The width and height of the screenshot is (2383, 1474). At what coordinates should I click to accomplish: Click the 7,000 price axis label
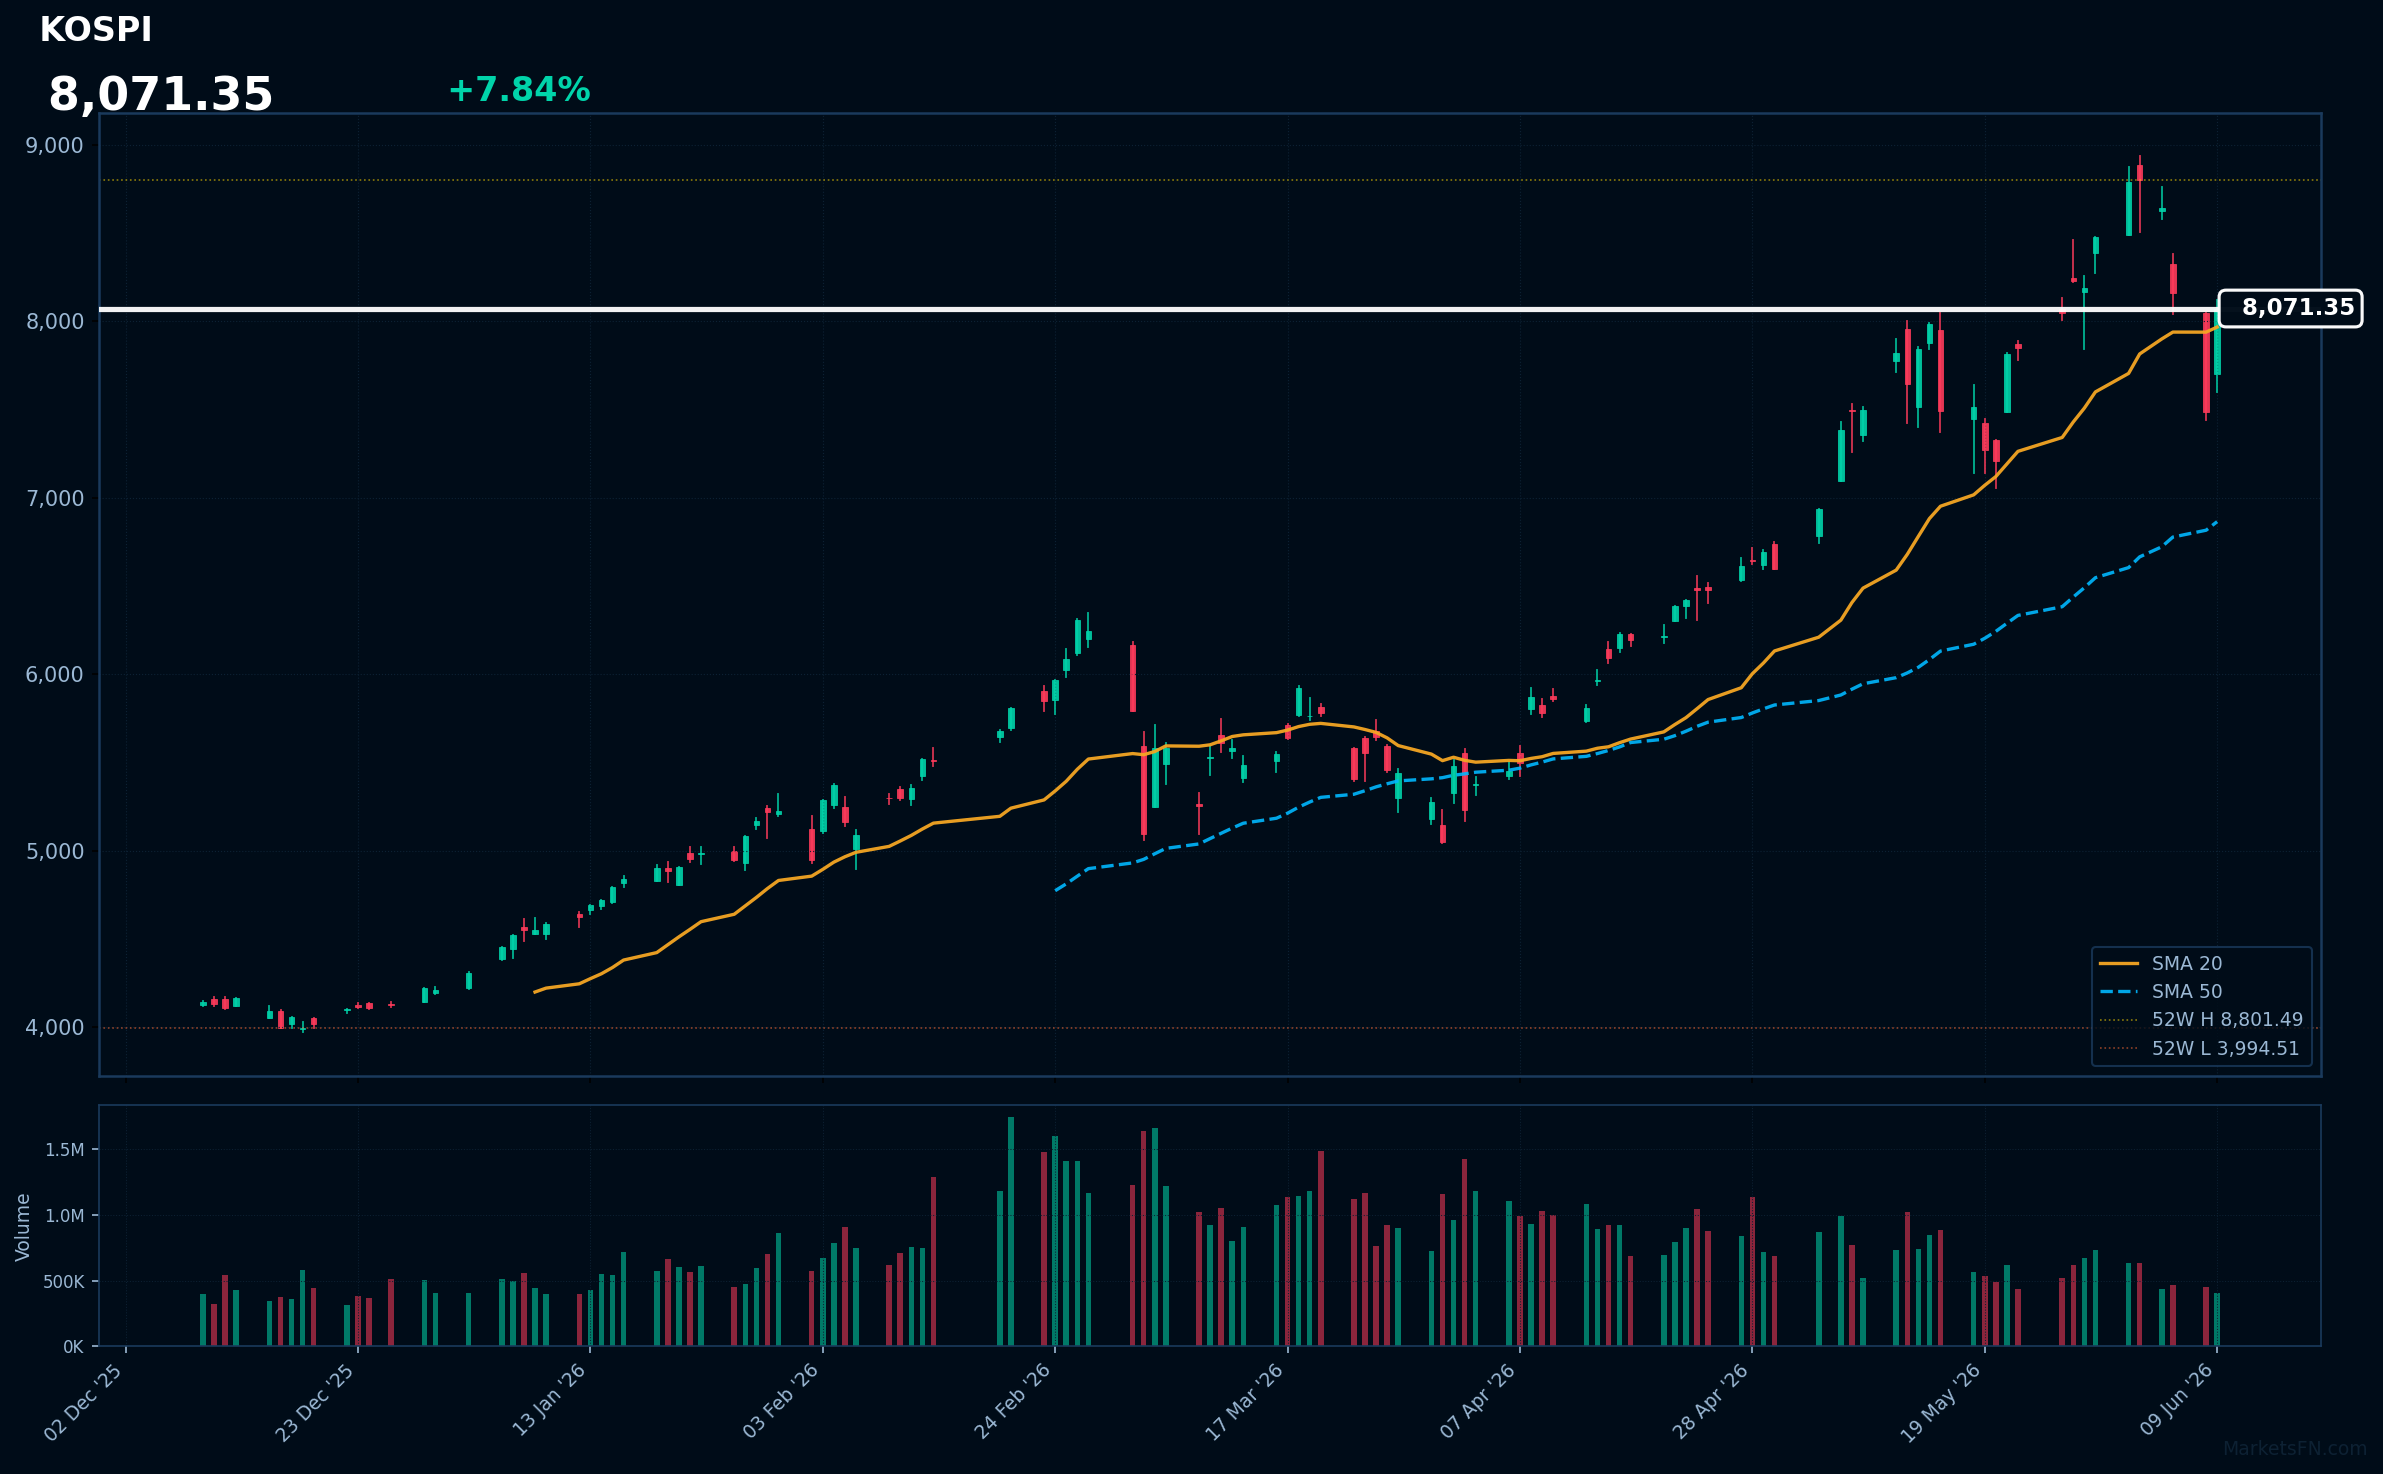(54, 499)
